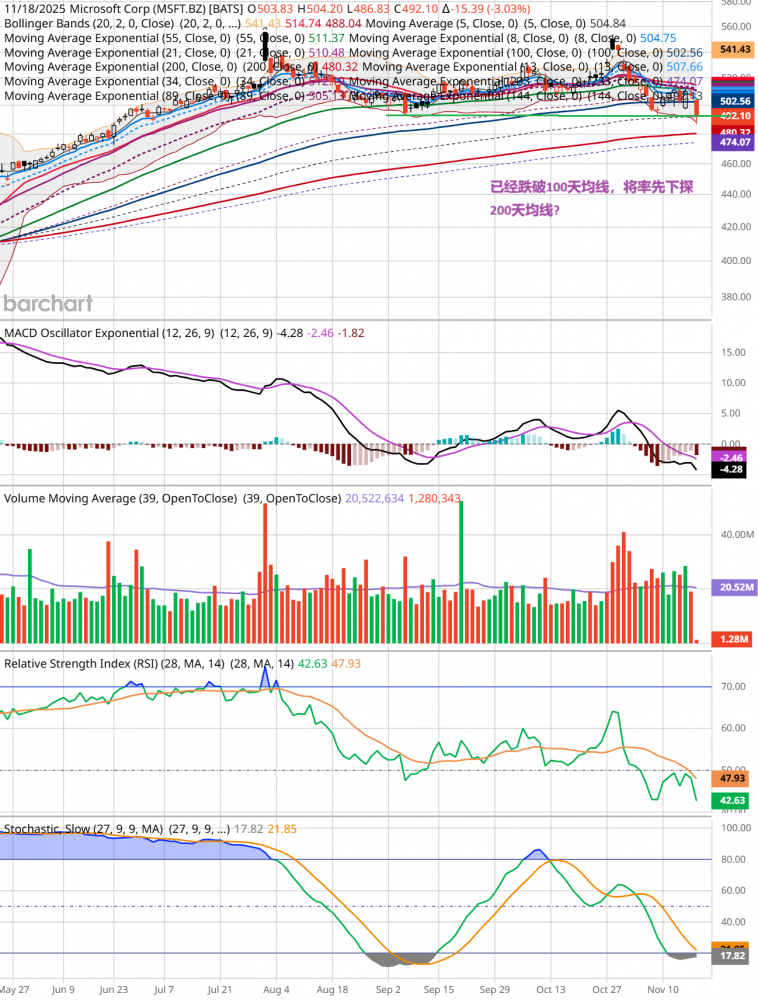The width and height of the screenshot is (758, 1000).
Task: Click the Oct 13 date label
Action: [x=551, y=990]
